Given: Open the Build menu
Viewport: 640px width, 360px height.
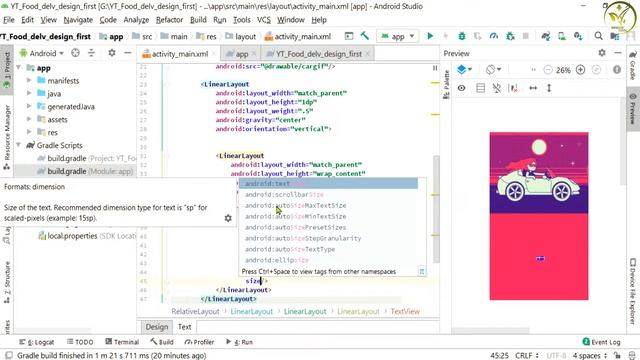Looking at the screenshot, I should [x=198, y=20].
